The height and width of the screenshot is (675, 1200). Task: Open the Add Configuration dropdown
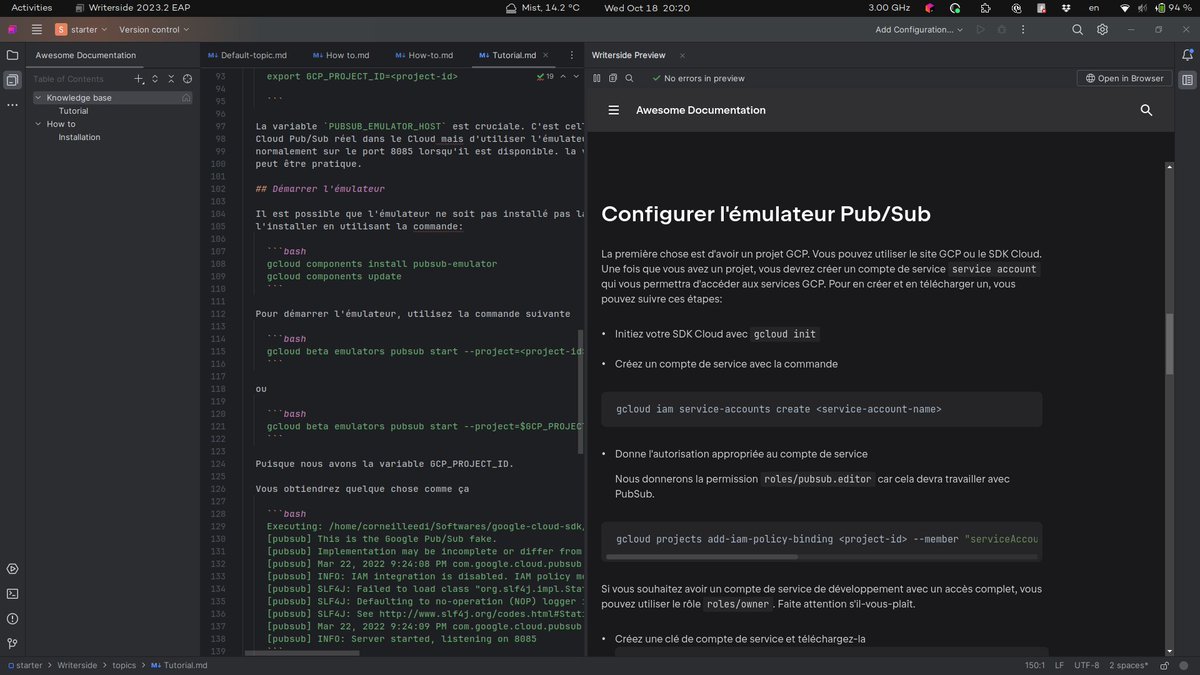point(919,30)
